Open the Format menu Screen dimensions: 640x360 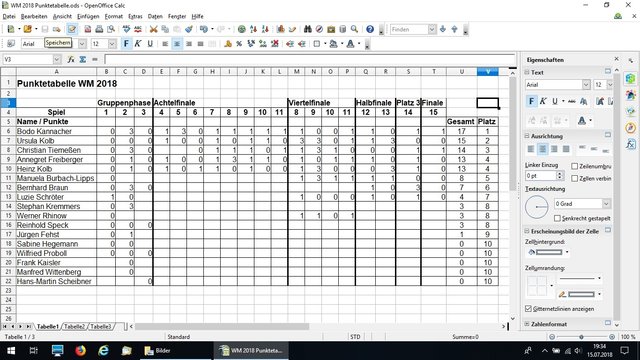(113, 16)
